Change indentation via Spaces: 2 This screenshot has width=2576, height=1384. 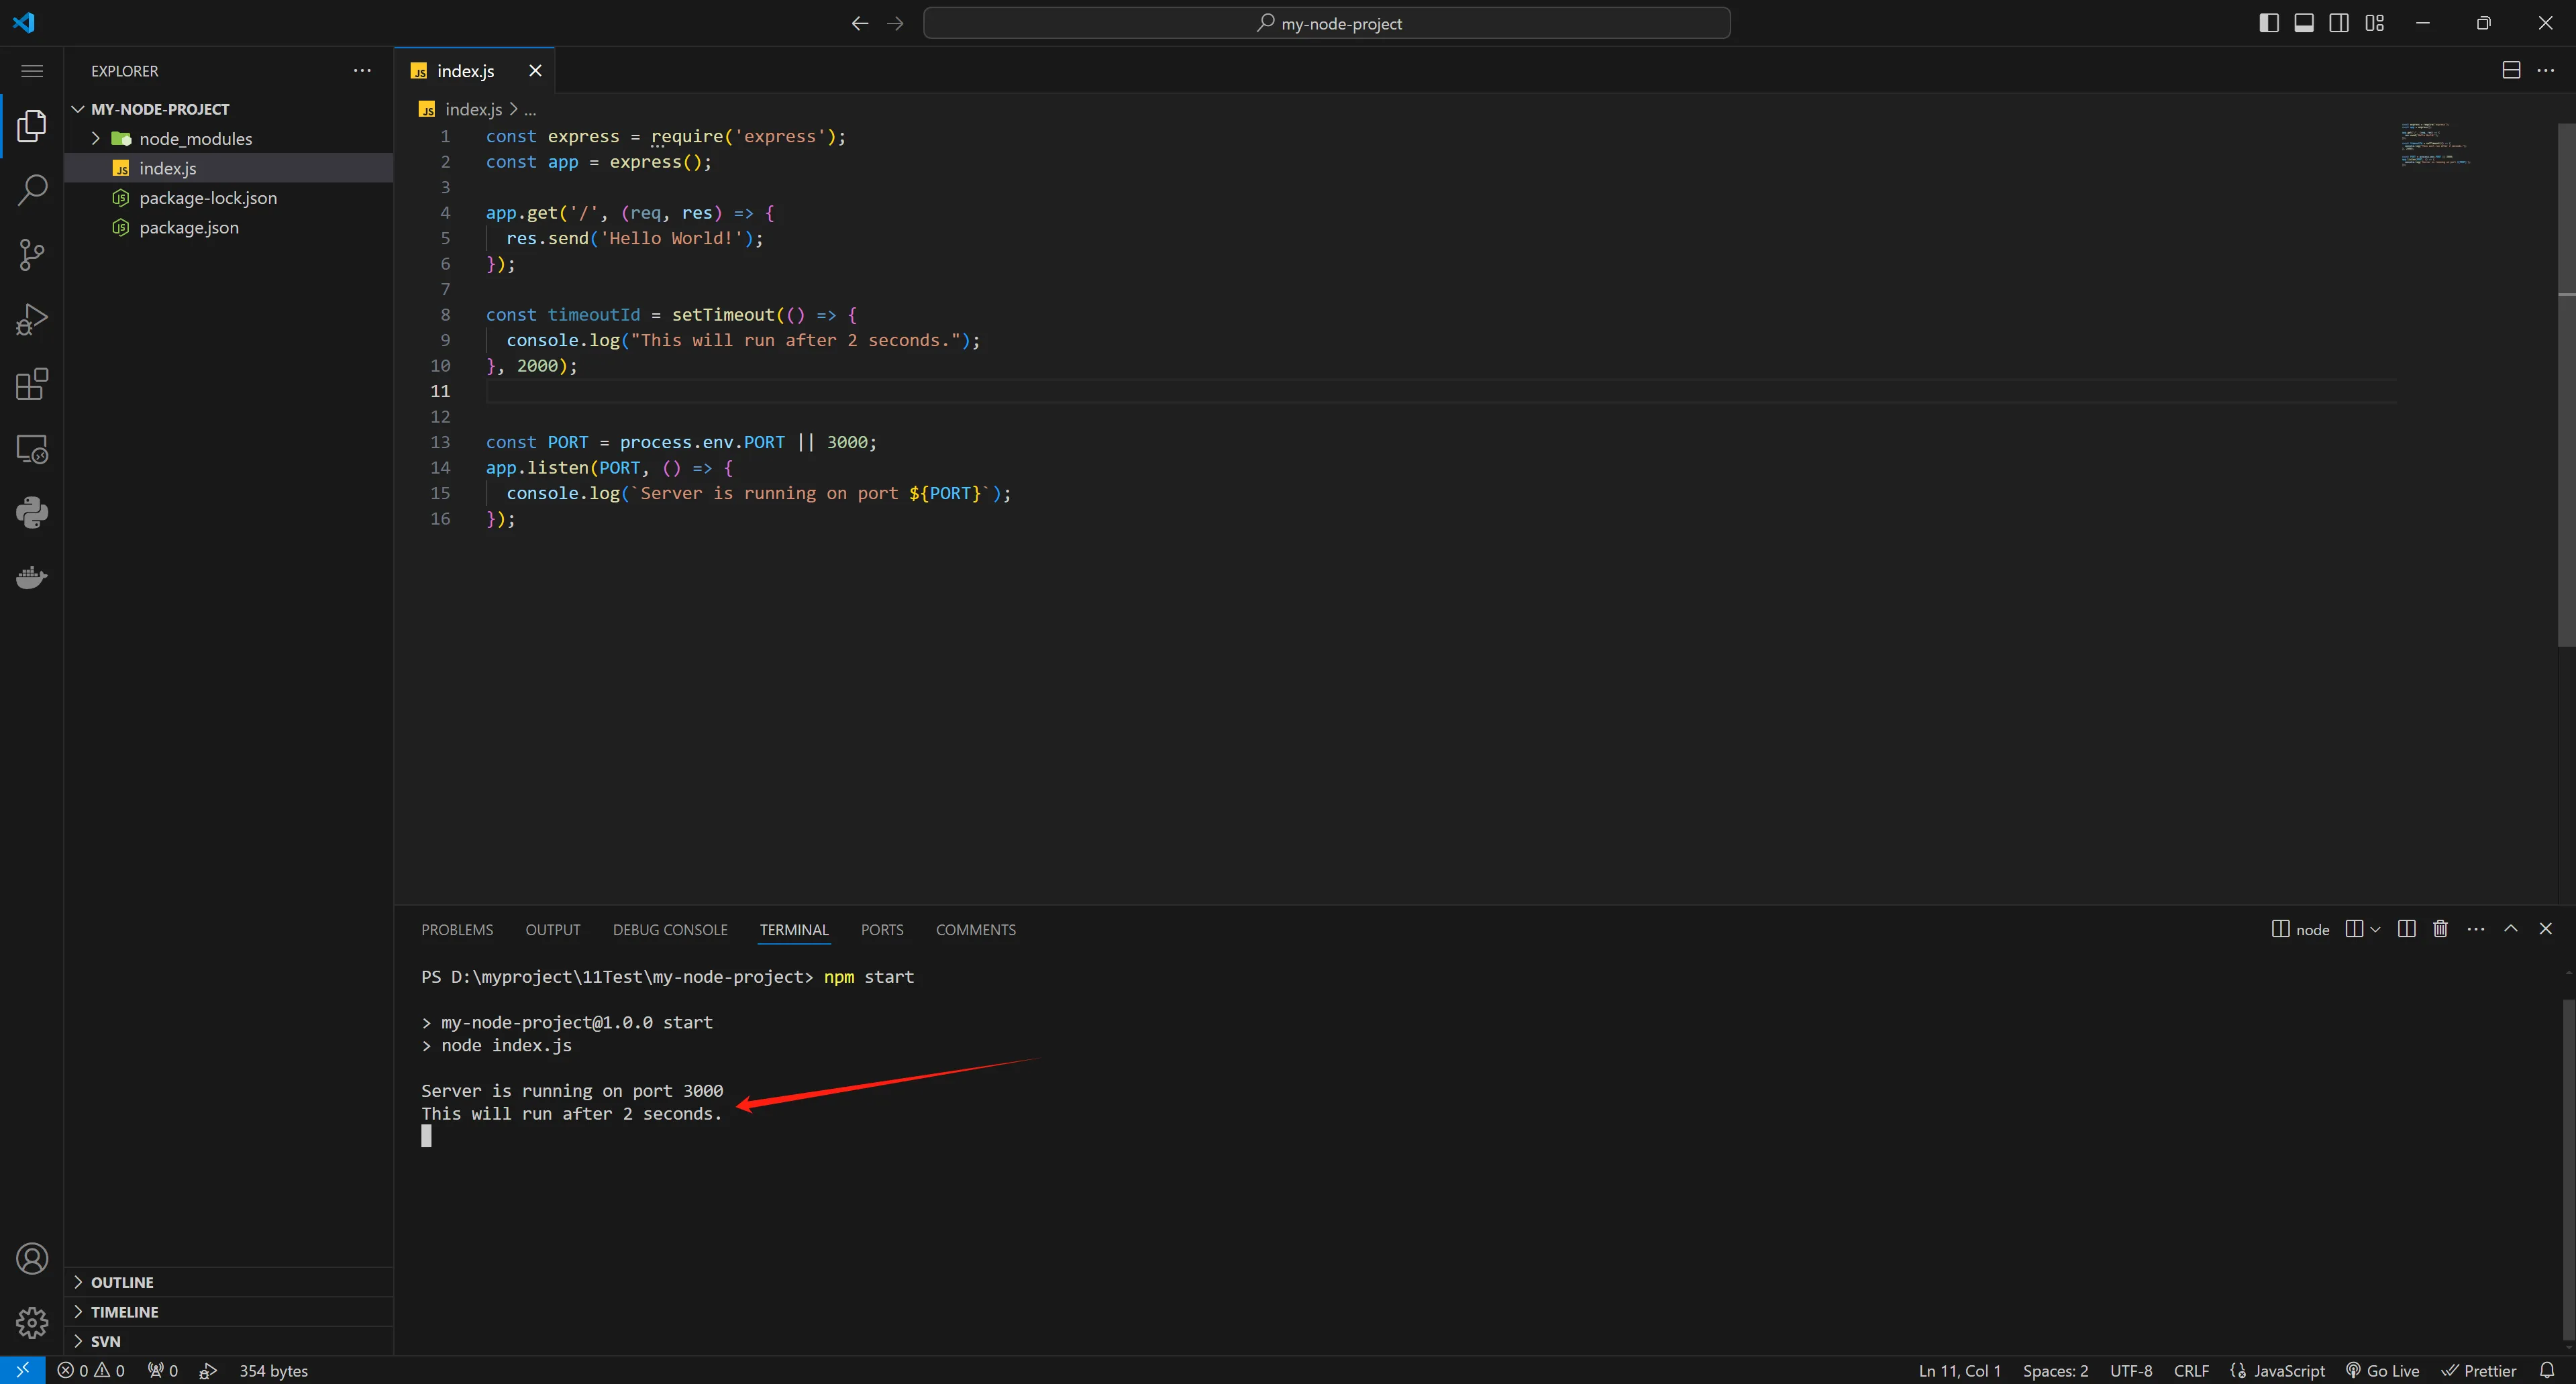coord(2055,1370)
